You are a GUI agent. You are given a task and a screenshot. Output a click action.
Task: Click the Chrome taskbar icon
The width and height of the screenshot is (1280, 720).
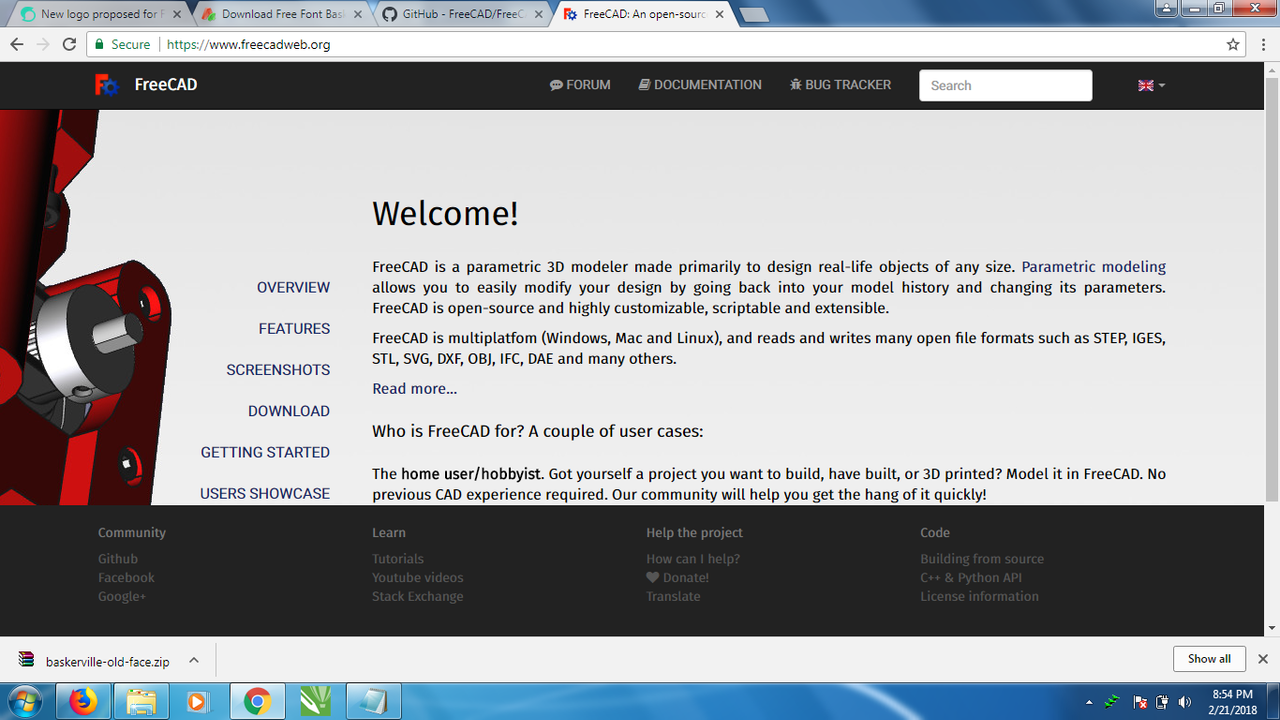257,702
